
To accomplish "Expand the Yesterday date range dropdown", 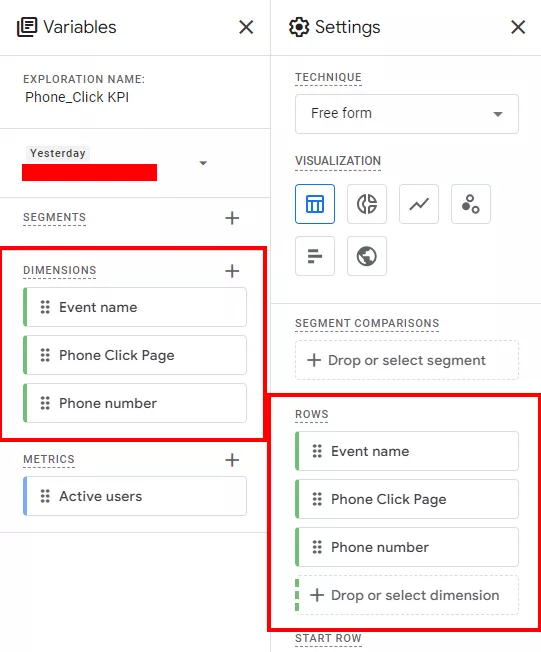I will point(203,163).
